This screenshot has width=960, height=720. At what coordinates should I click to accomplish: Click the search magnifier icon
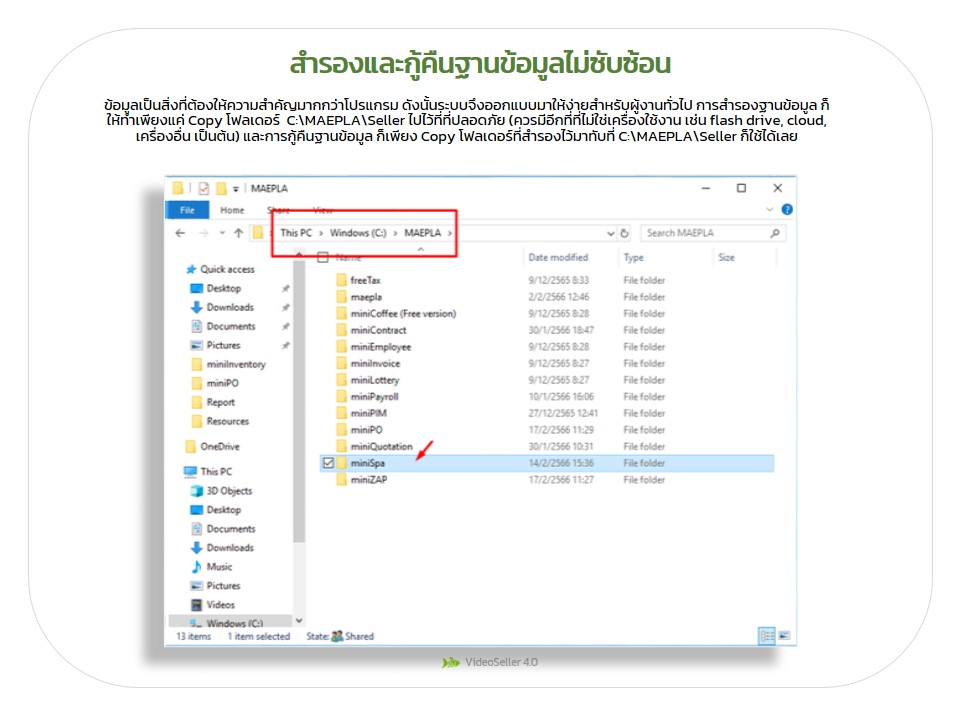pos(774,233)
